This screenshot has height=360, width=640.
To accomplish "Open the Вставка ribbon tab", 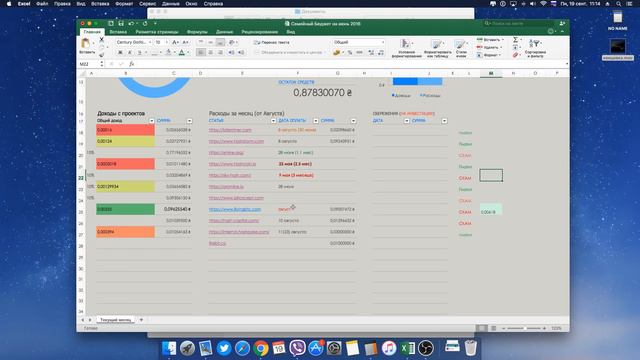I will [x=118, y=32].
